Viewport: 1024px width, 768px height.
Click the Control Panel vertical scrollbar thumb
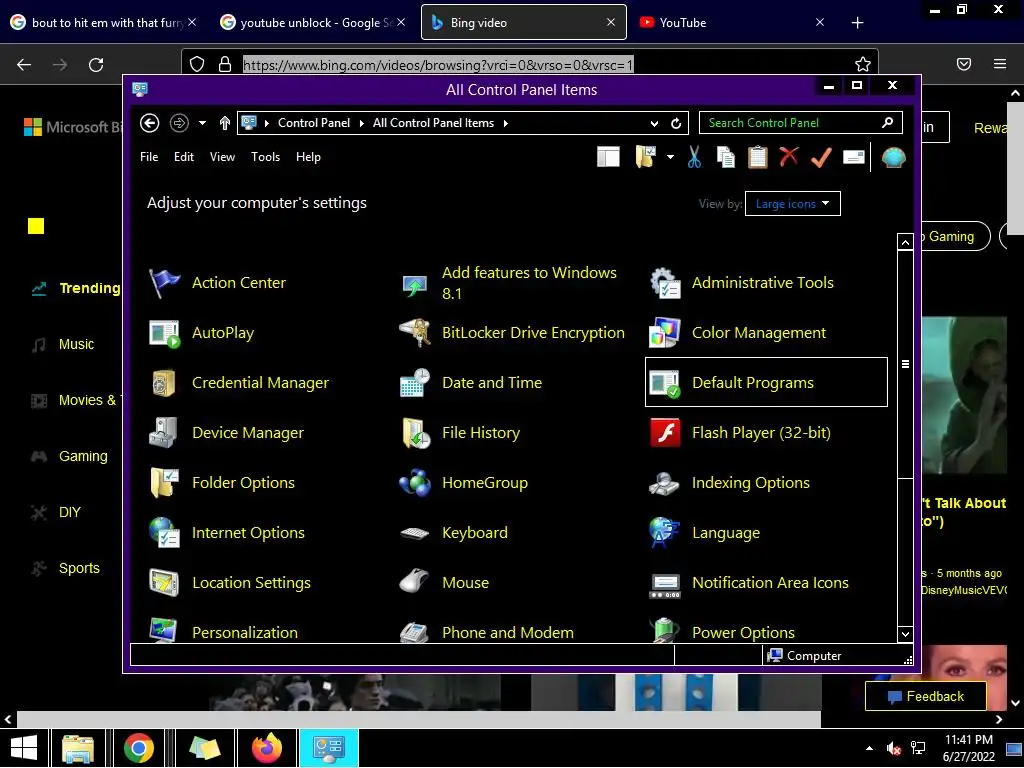905,364
